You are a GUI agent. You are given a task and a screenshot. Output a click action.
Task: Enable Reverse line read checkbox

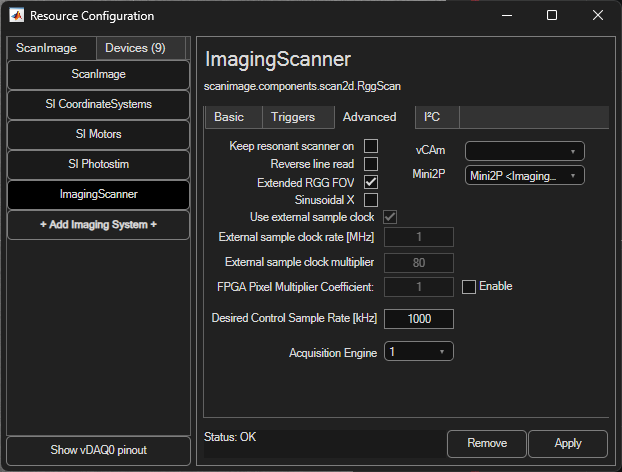coord(371,164)
